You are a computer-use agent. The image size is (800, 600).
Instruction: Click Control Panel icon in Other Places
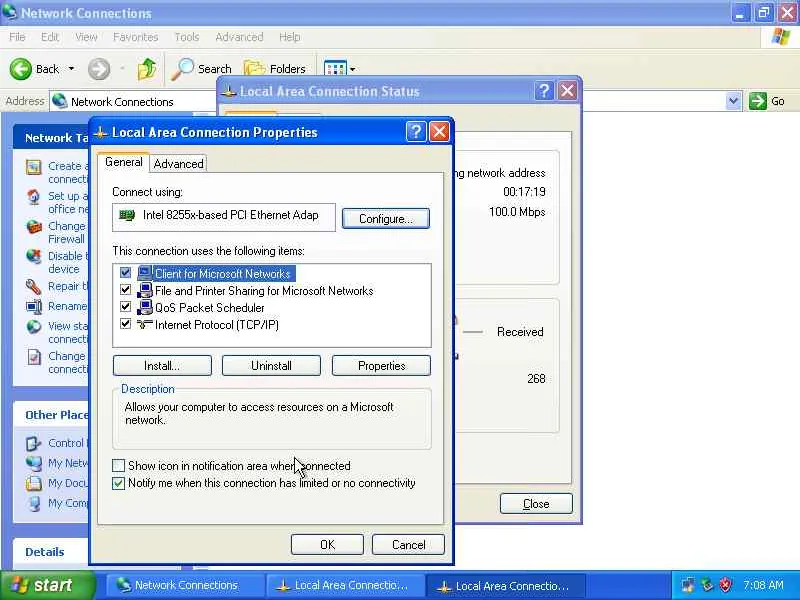(34, 443)
